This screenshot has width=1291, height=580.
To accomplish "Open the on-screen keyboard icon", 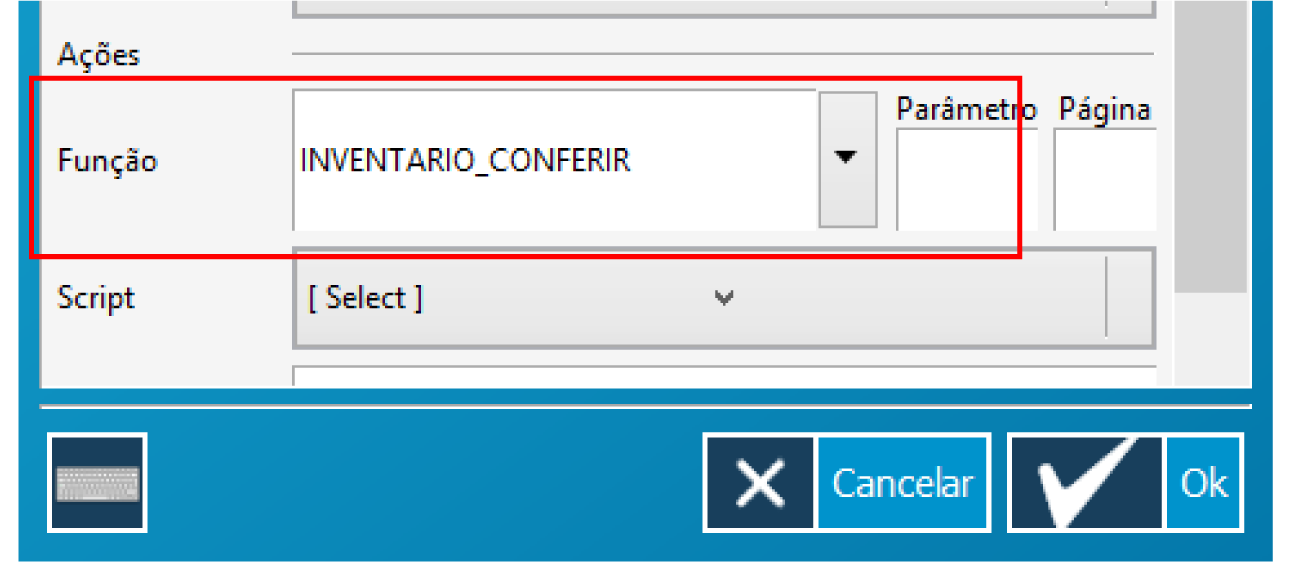I will pyautogui.click(x=97, y=483).
